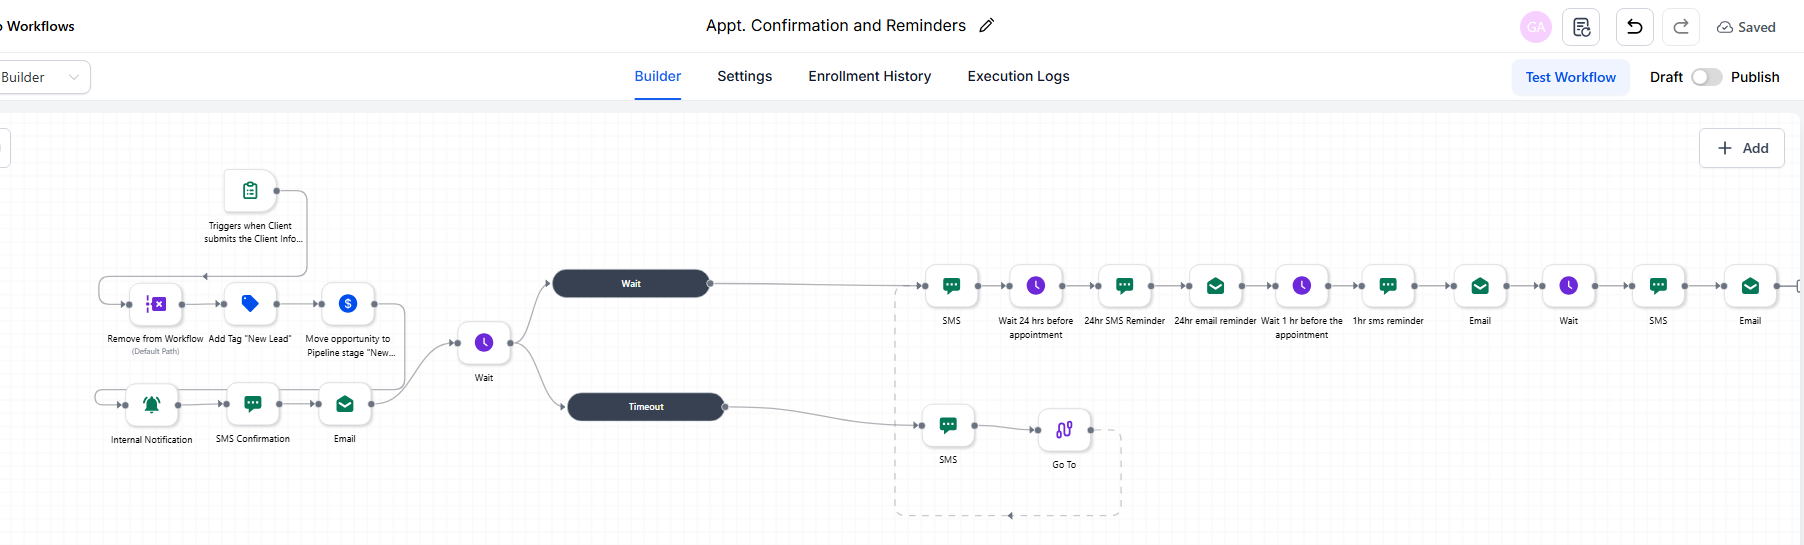Viewport: 1804px width, 545px height.
Task: Open the Email node after 1hr sms reminder
Action: tap(1480, 286)
